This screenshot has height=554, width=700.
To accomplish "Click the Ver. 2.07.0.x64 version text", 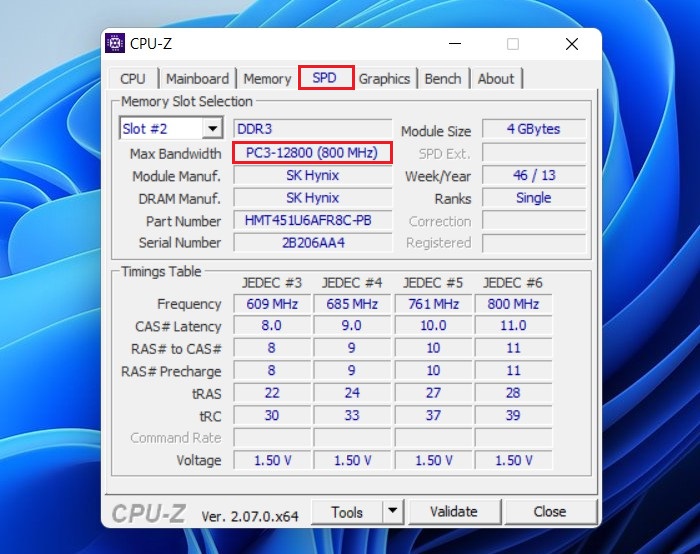I will pyautogui.click(x=250, y=517).
